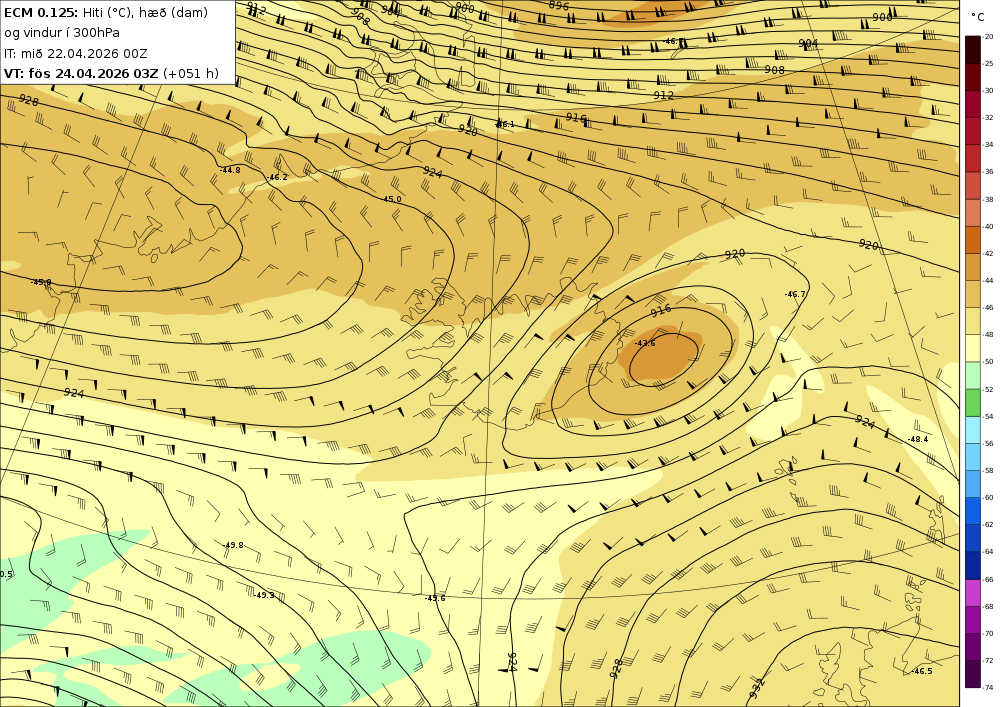Select the "VT: fös 24.04.2026 03Z" valid time
1000x707 pixels.
[81, 73]
